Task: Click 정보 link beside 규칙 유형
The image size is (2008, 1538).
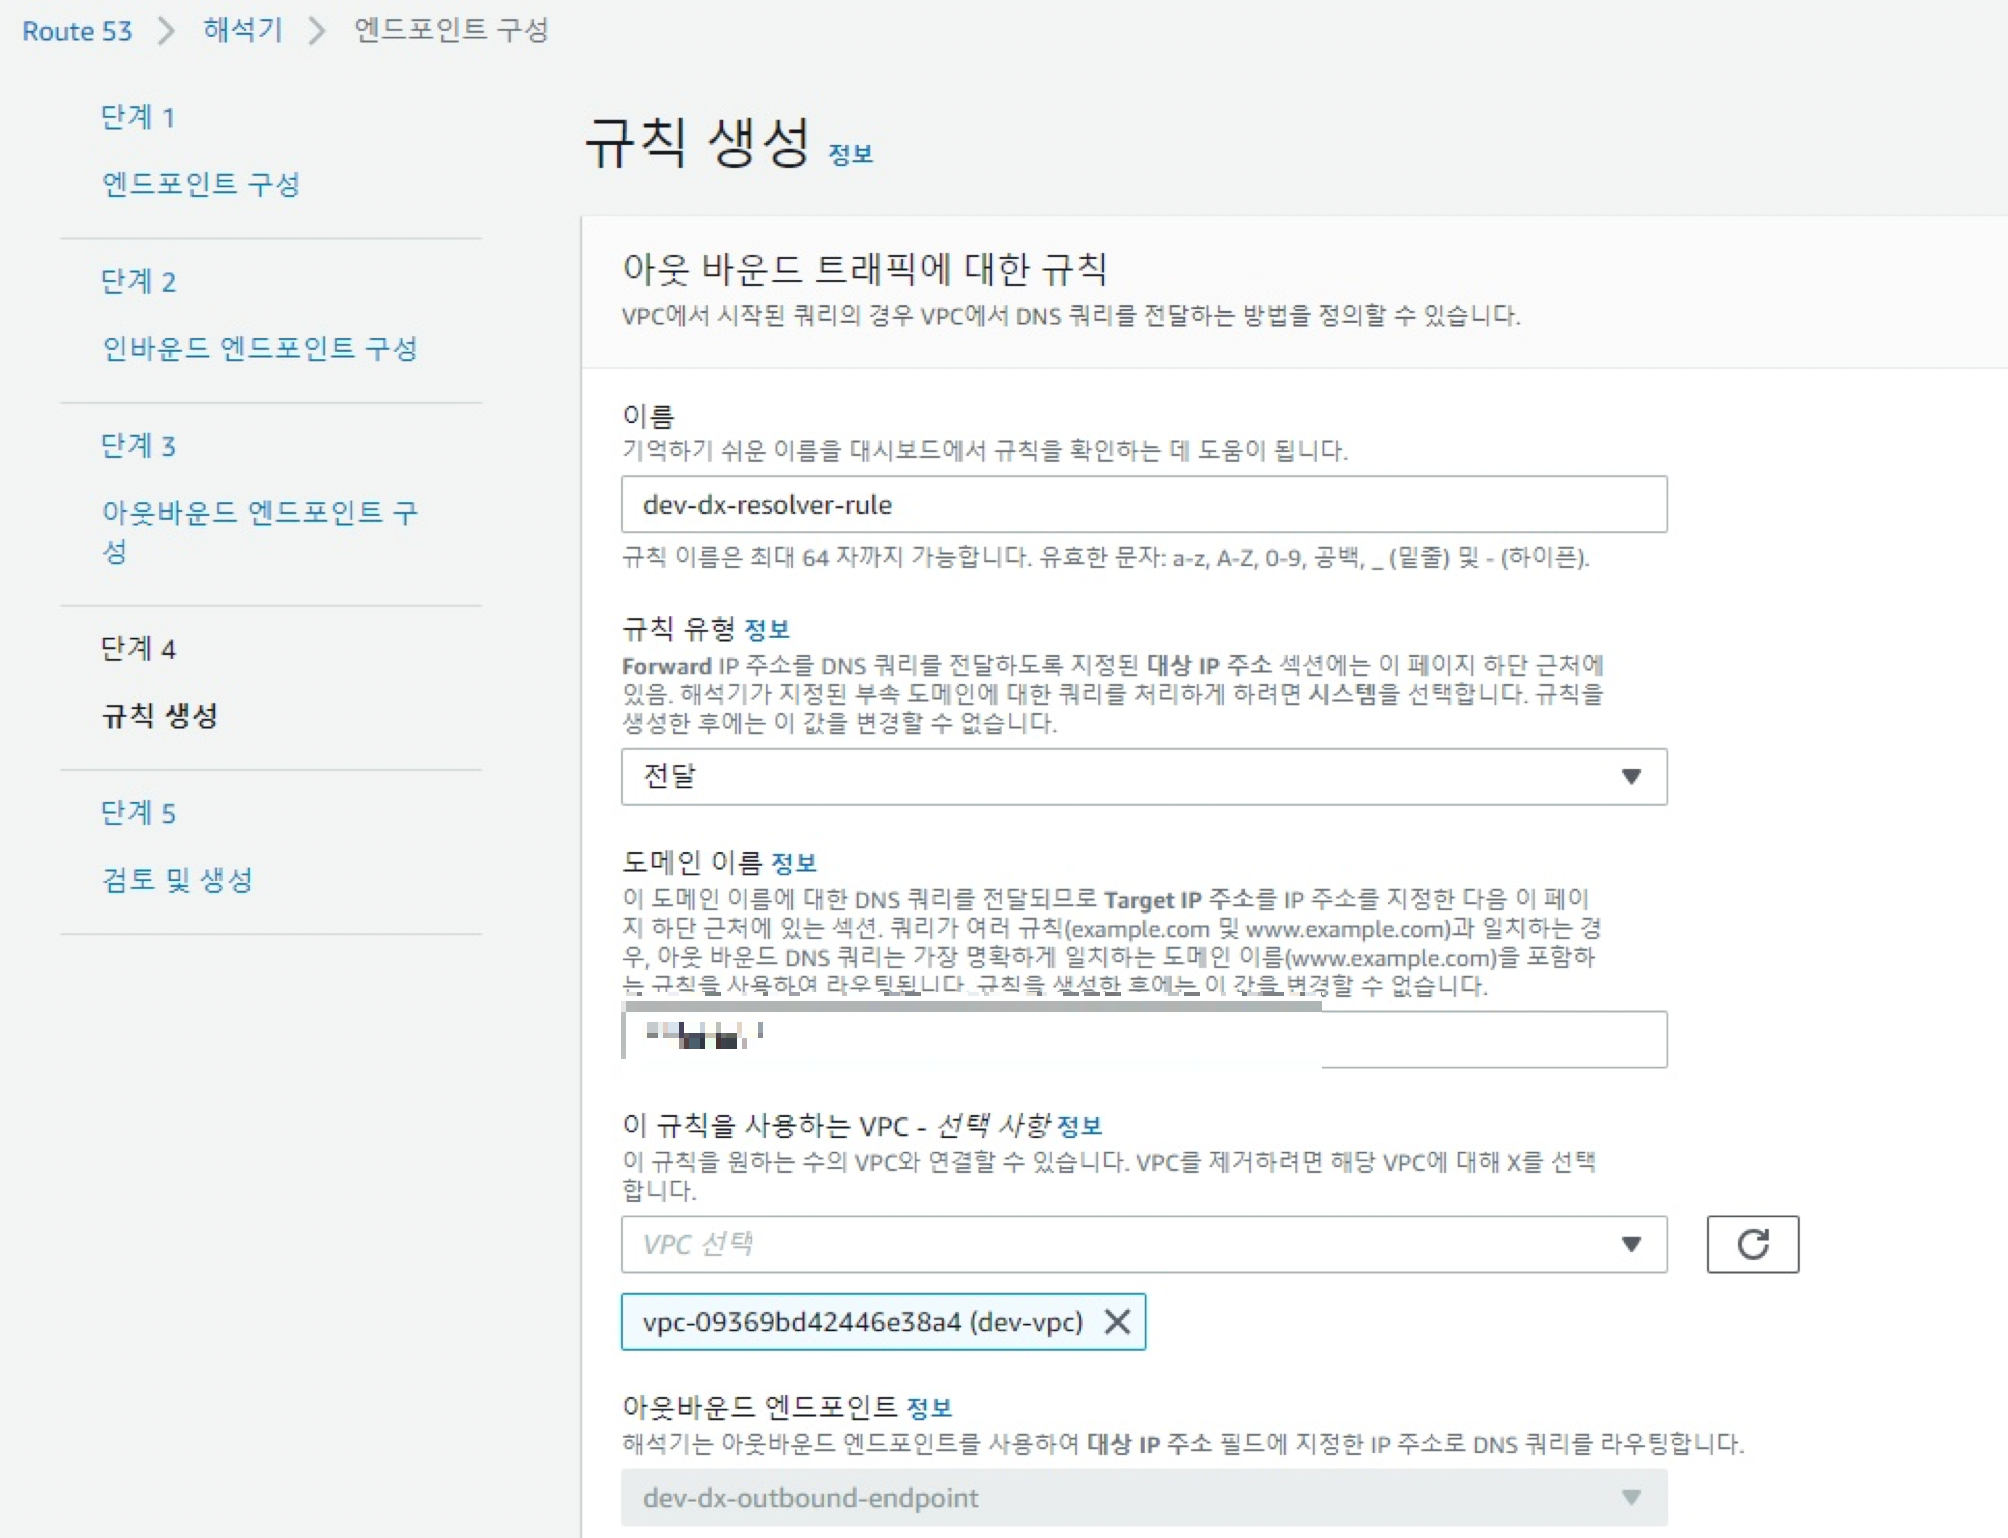Action: click(767, 630)
